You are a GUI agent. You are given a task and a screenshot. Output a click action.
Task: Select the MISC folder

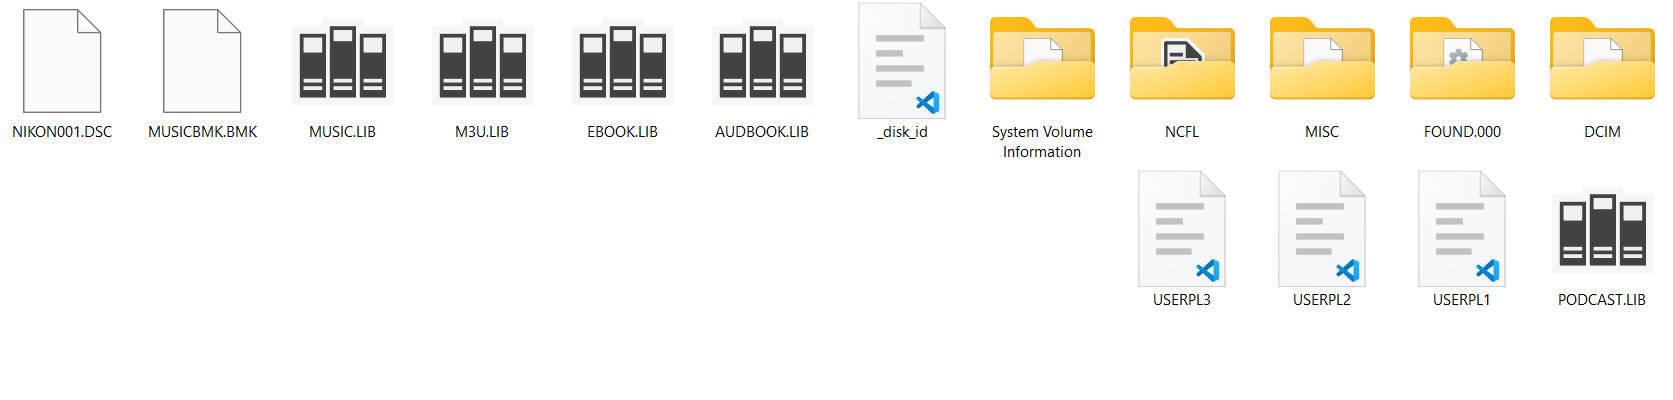(x=1322, y=58)
